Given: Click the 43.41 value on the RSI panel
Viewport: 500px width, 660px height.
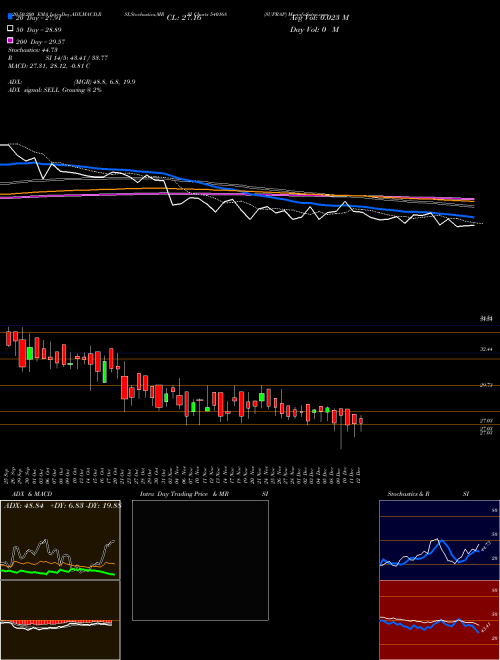Looking at the screenshot, I should tap(485, 627).
